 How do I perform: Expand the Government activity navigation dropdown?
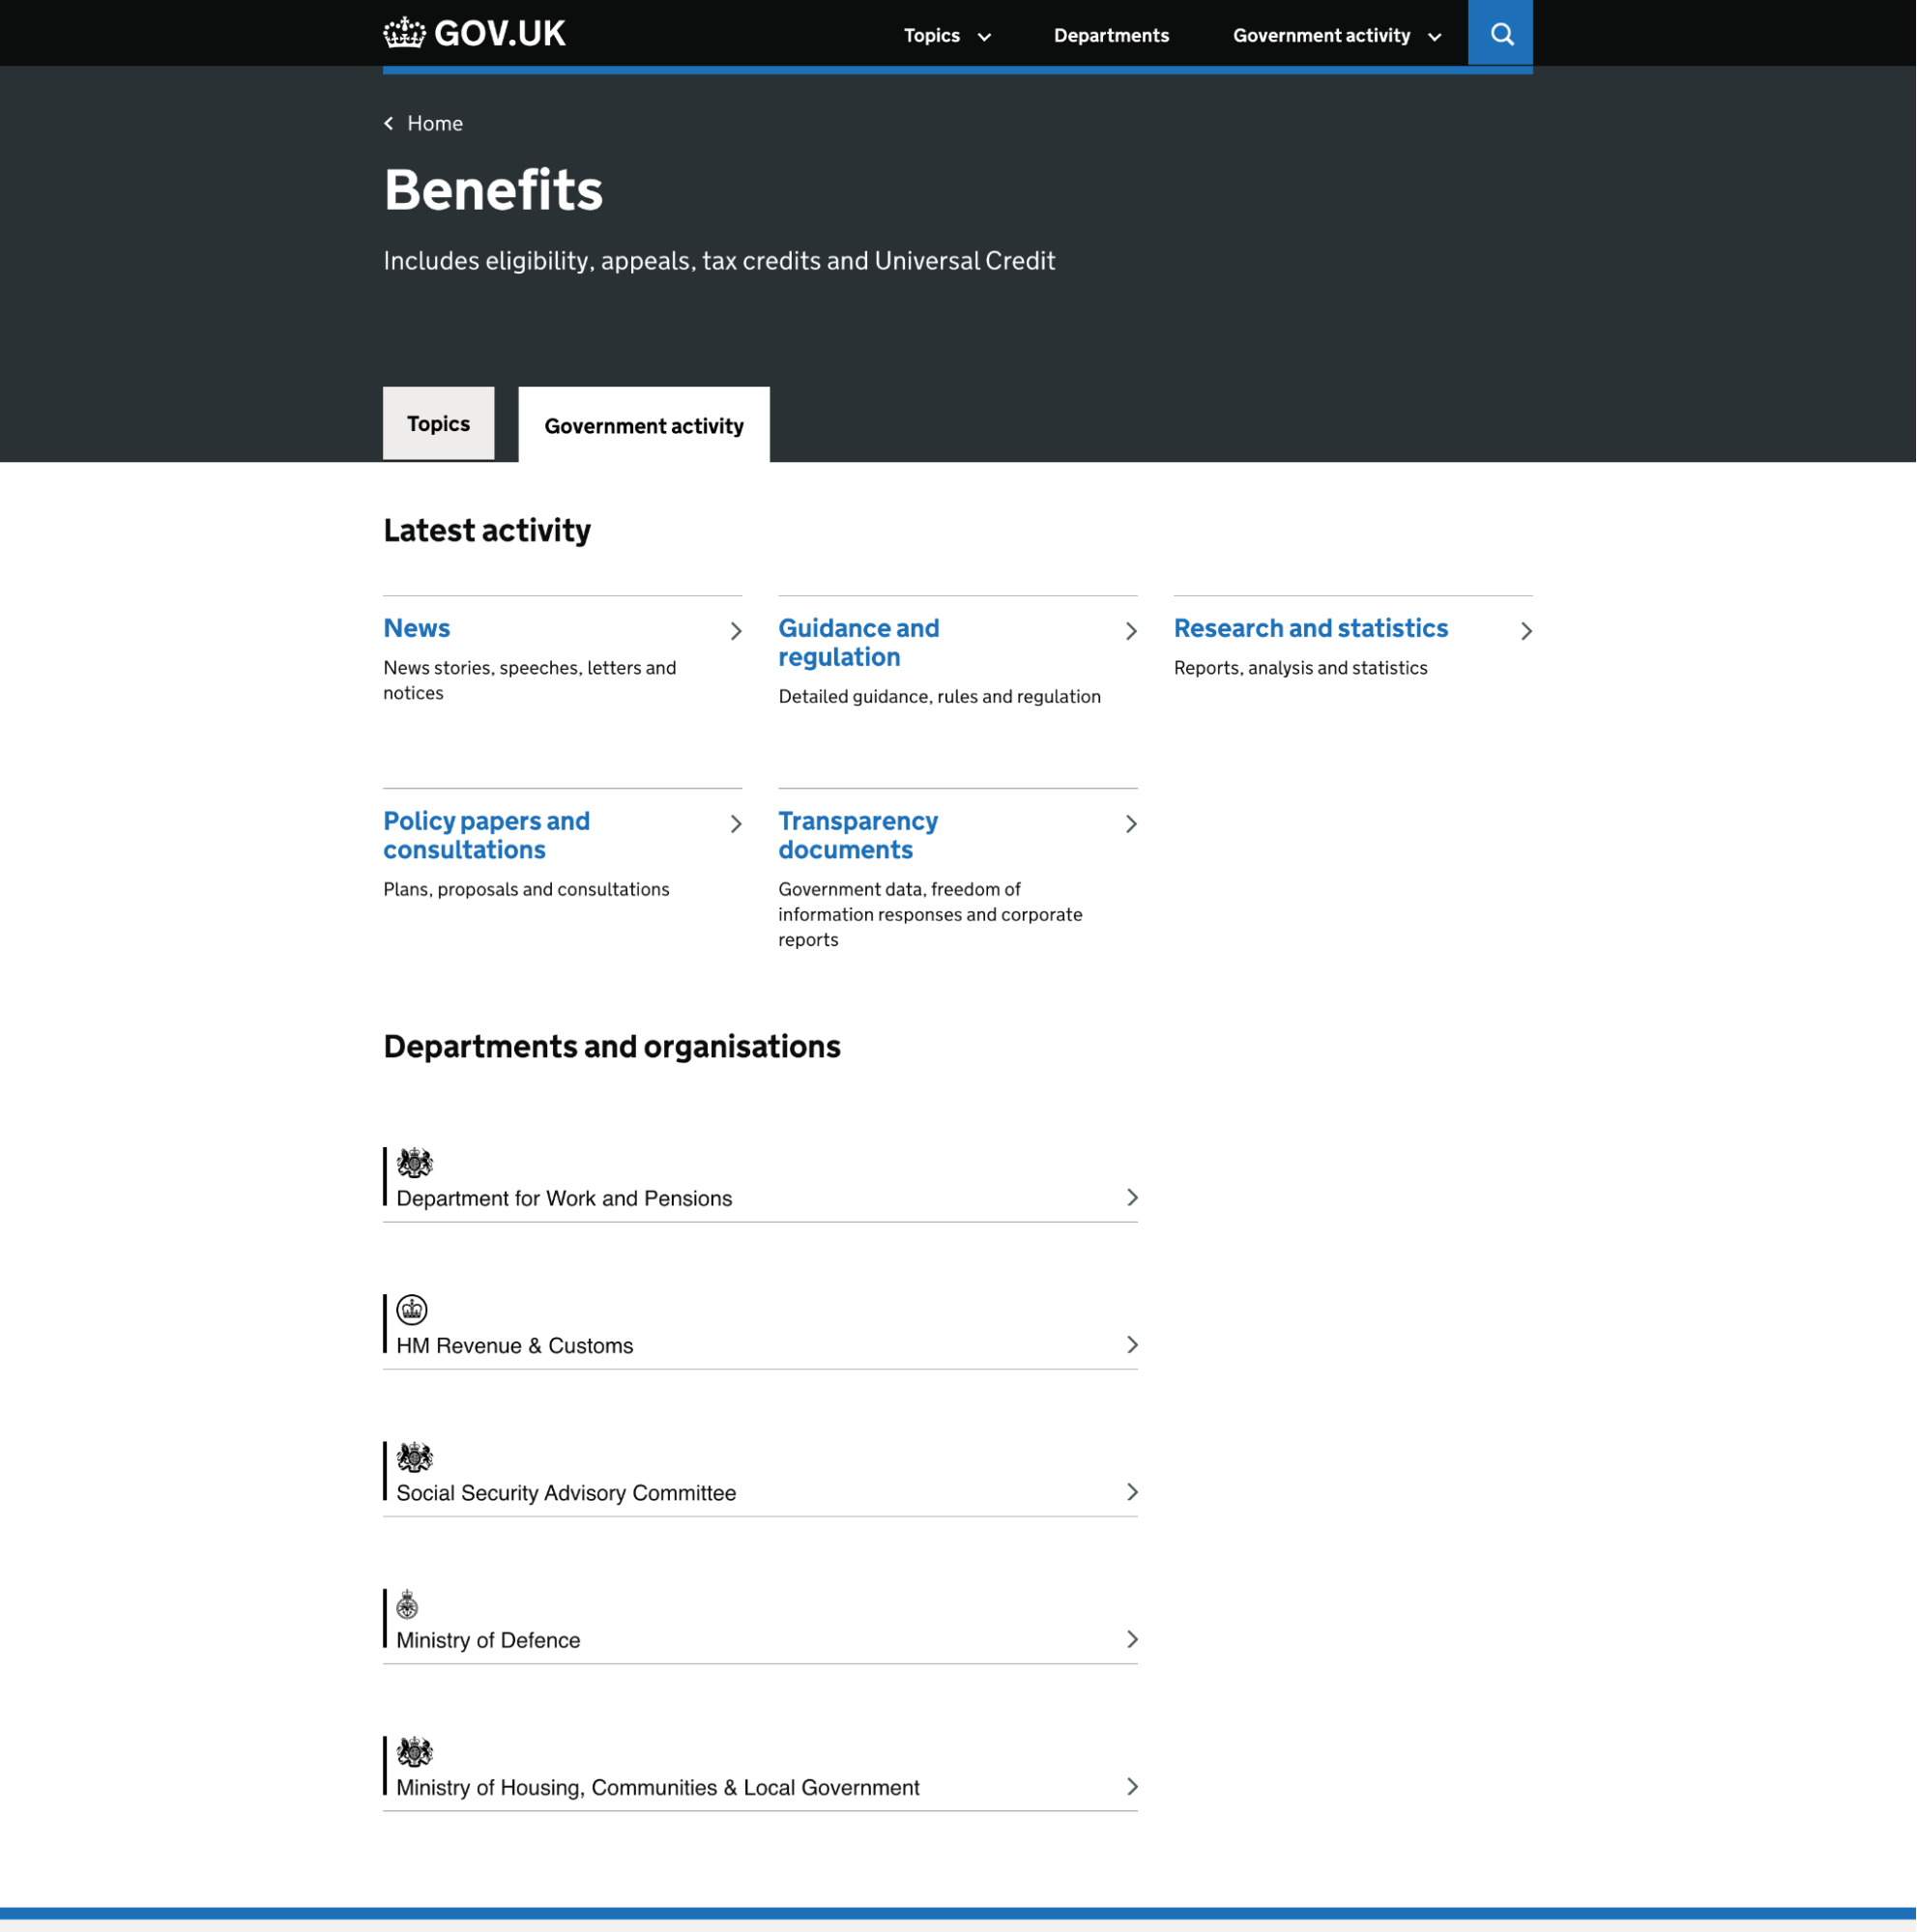tap(1335, 35)
